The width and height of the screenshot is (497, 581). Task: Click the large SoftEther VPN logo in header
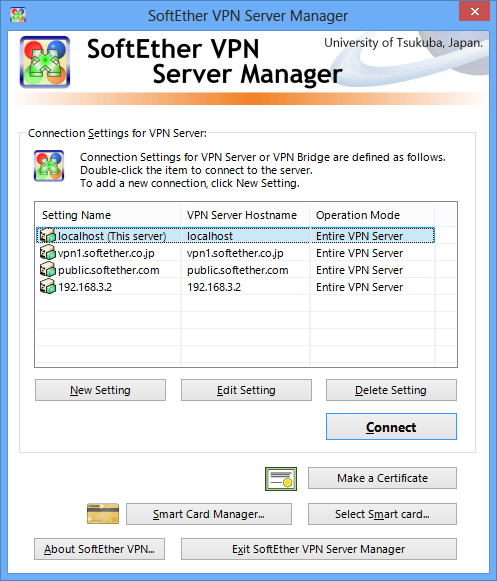point(45,62)
